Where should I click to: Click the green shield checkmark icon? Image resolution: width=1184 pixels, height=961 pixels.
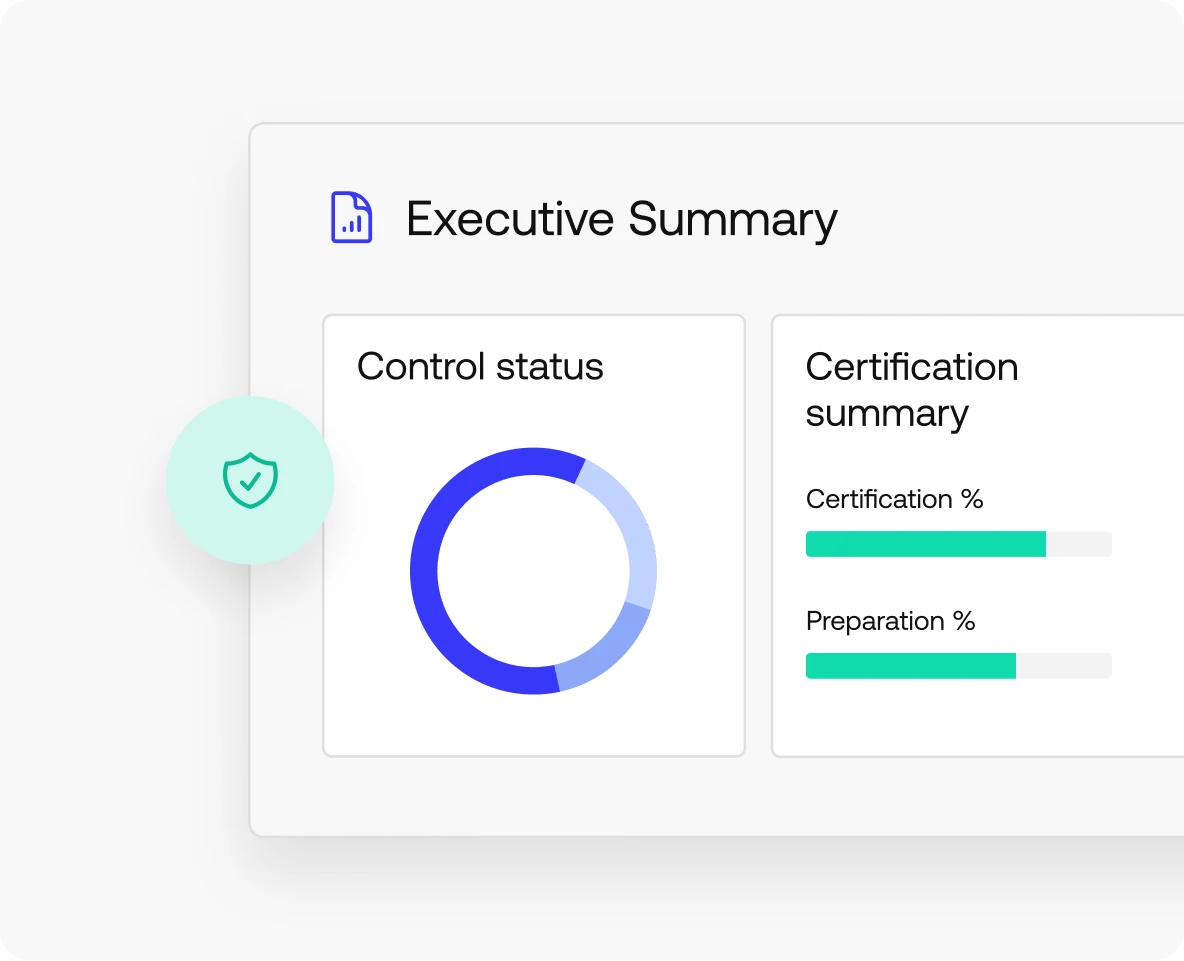[x=250, y=480]
